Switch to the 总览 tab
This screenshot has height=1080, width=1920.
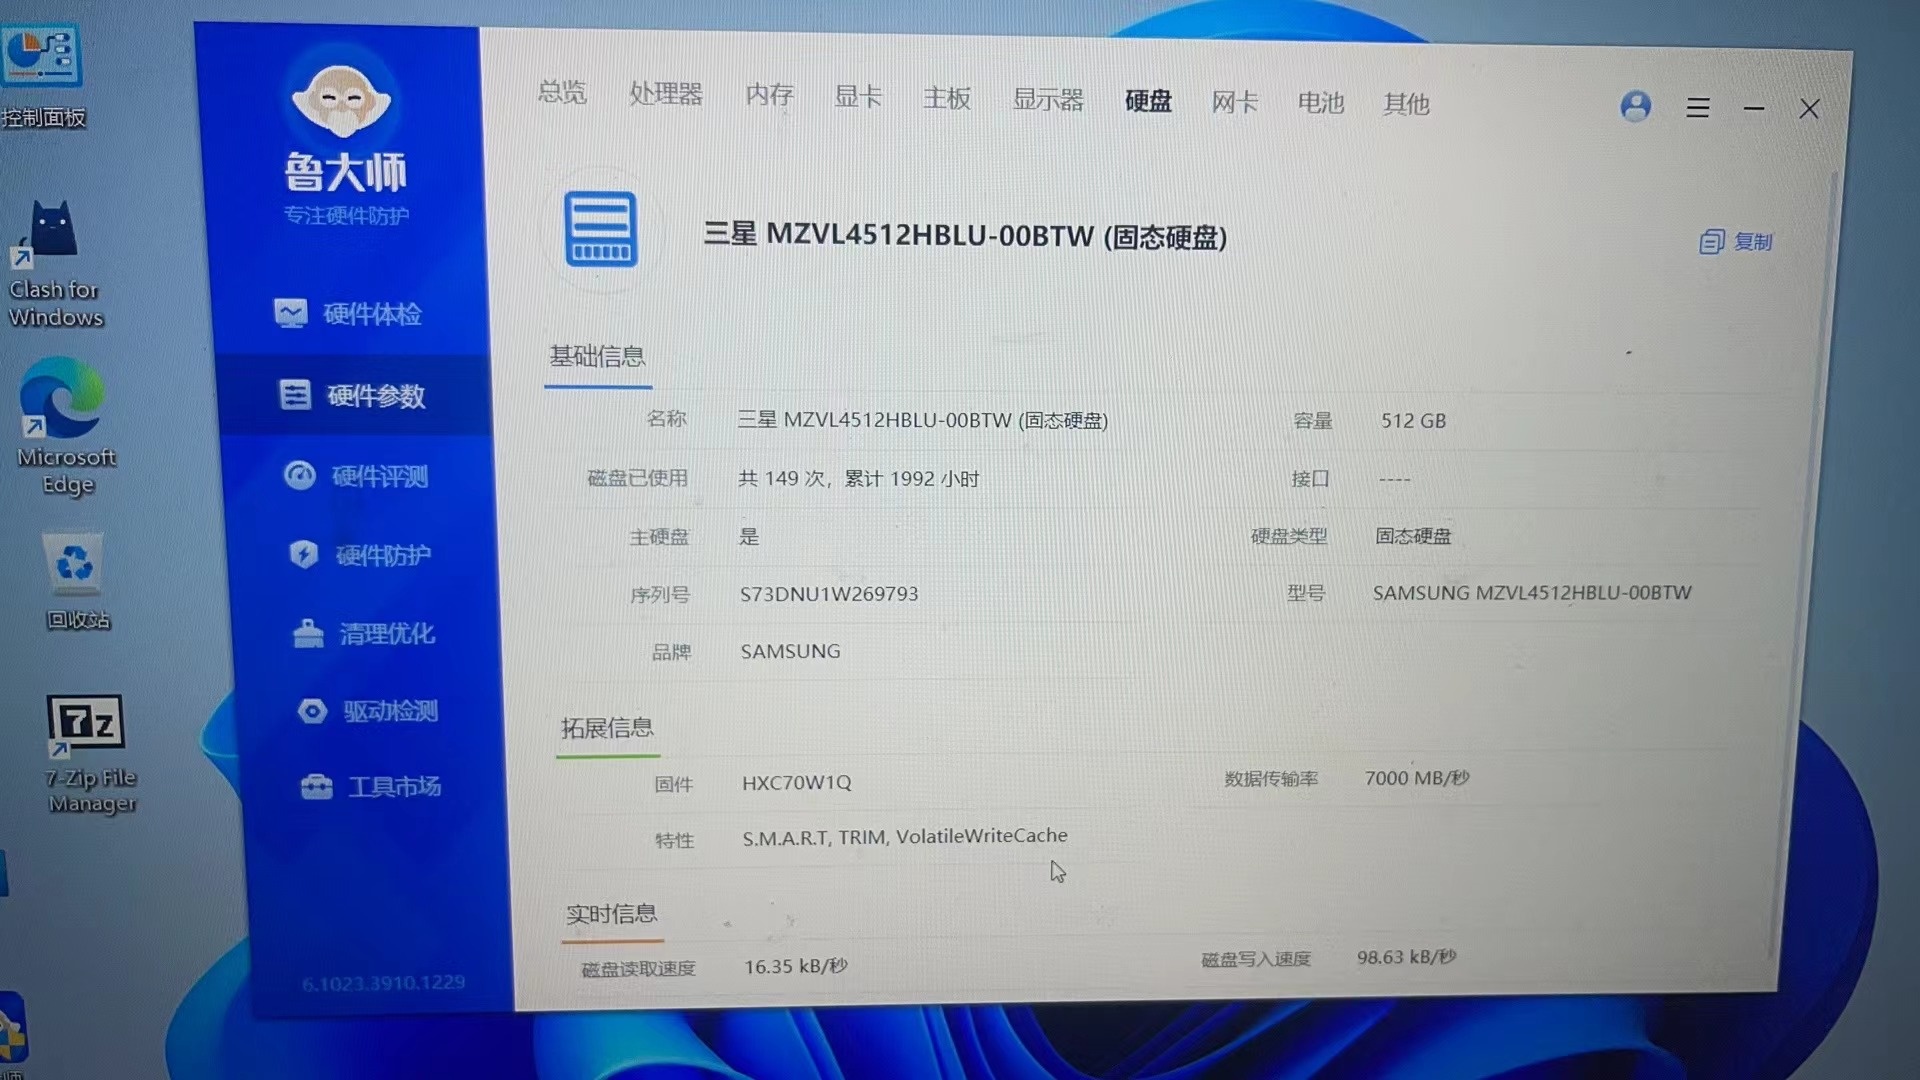(562, 93)
